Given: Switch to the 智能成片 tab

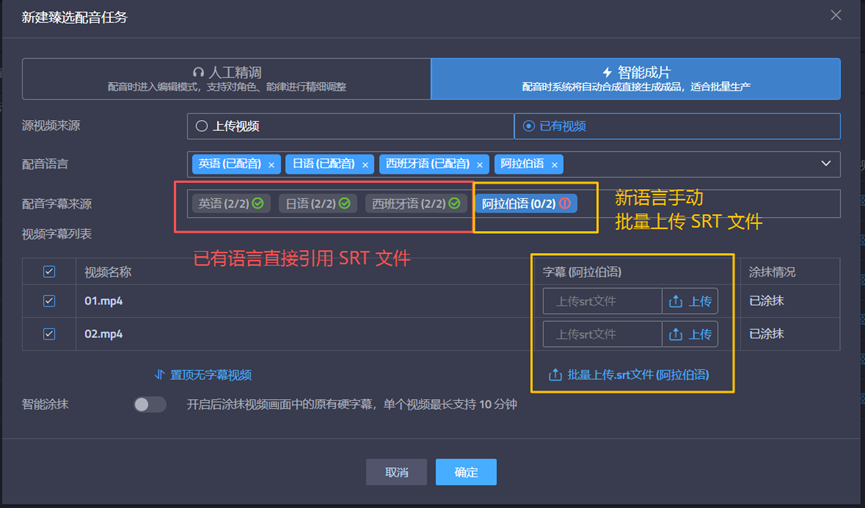Looking at the screenshot, I should [635, 79].
